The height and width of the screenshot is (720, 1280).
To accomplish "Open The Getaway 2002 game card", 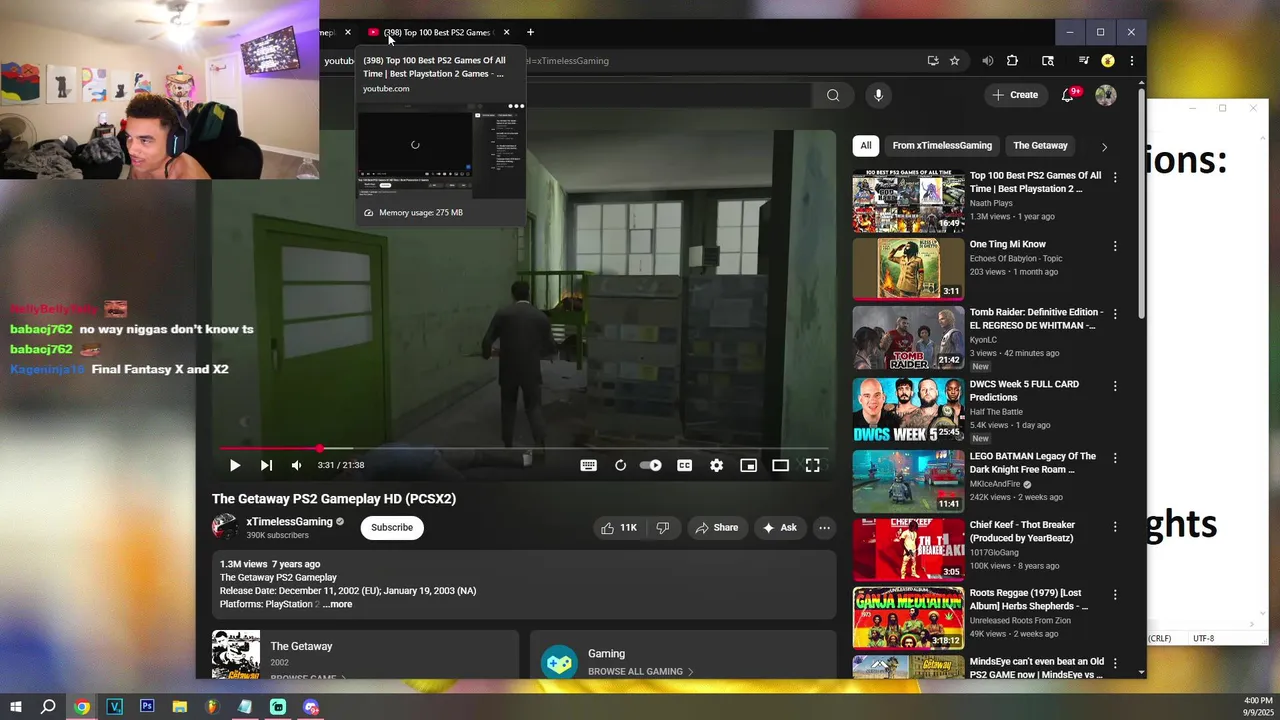I will click(365, 655).
